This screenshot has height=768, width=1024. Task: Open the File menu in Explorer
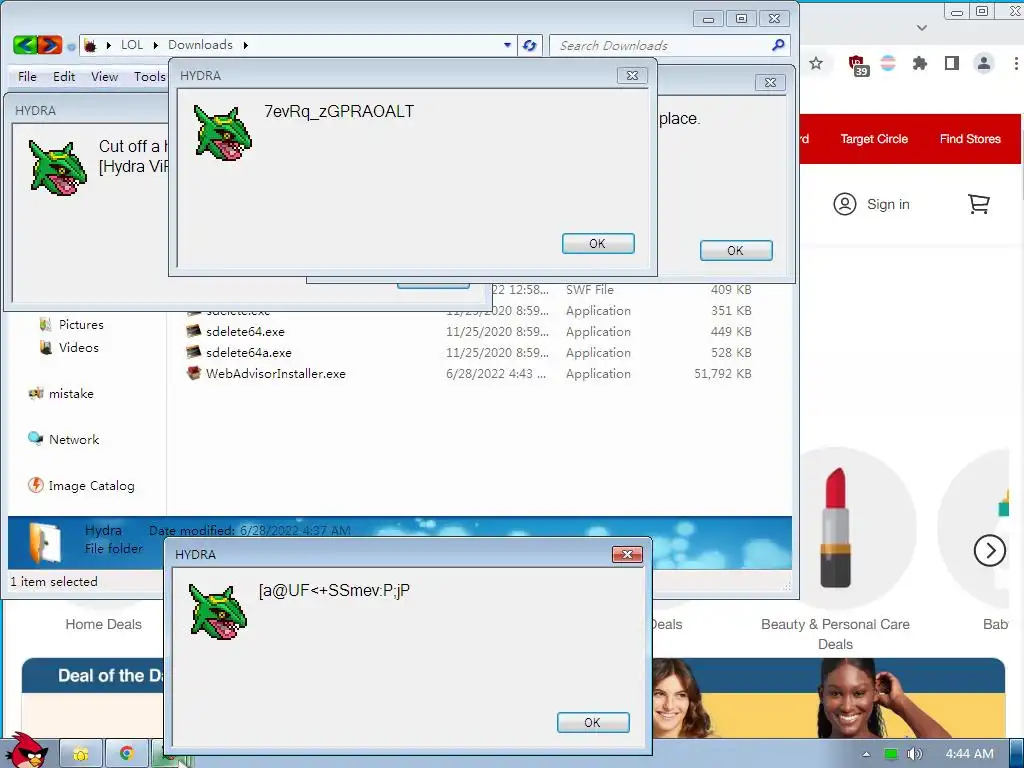pos(27,76)
